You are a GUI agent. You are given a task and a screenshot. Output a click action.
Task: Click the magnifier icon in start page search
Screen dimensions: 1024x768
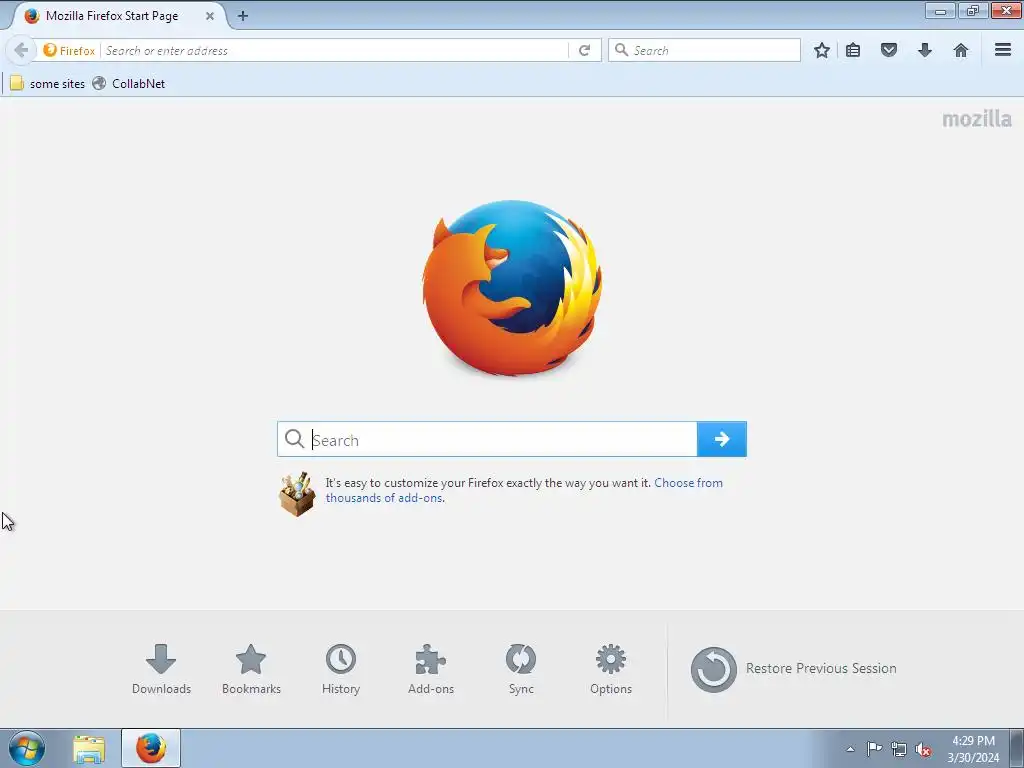(295, 439)
